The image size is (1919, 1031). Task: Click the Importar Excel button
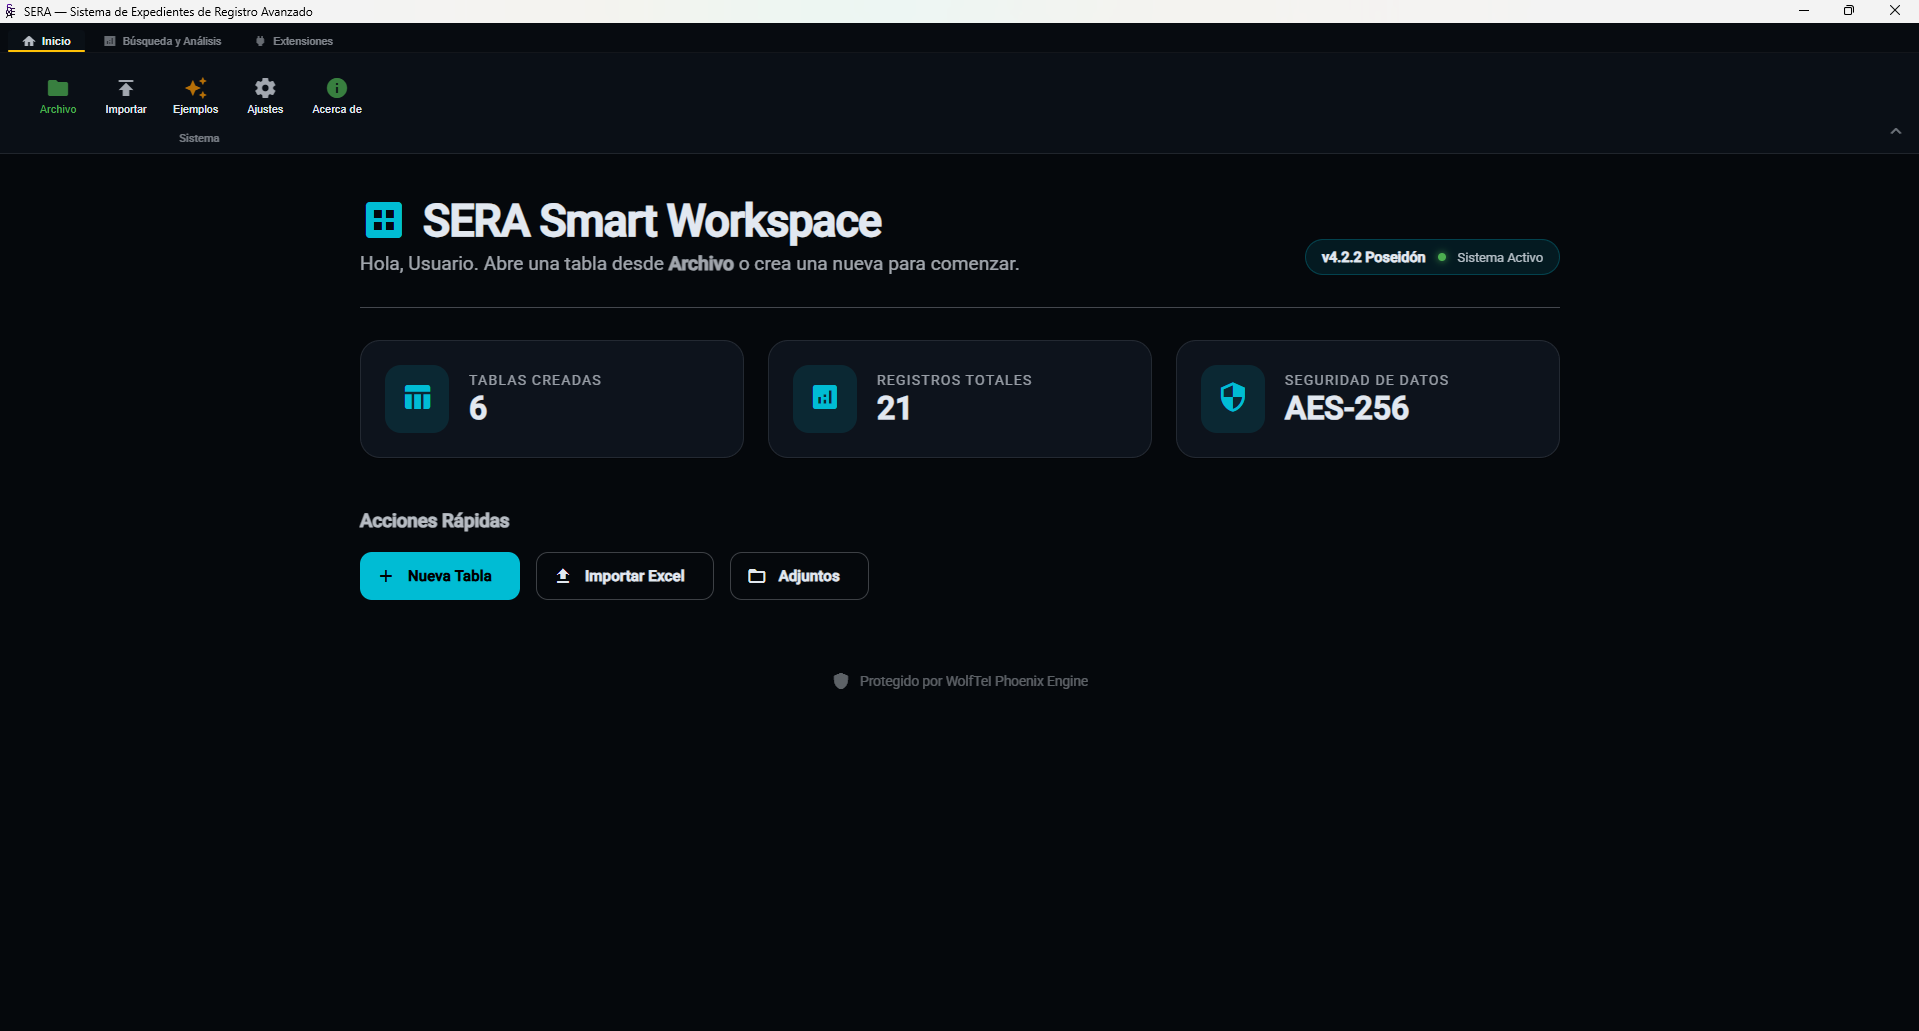625,576
